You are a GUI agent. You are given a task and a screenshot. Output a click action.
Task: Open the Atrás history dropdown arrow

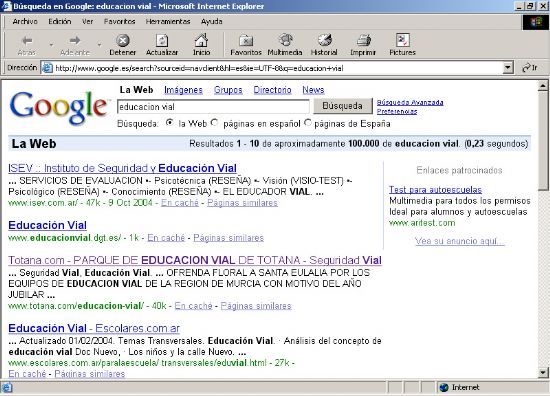click(51, 45)
